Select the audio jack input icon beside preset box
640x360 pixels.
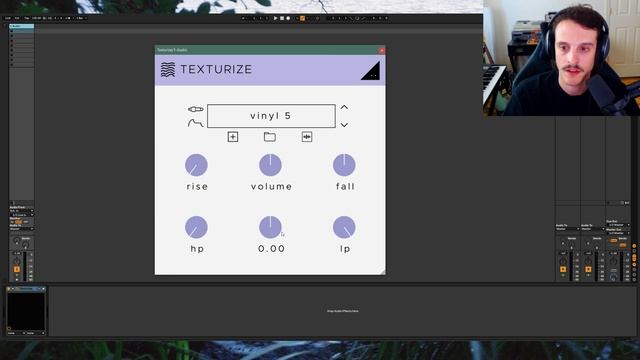click(x=196, y=109)
